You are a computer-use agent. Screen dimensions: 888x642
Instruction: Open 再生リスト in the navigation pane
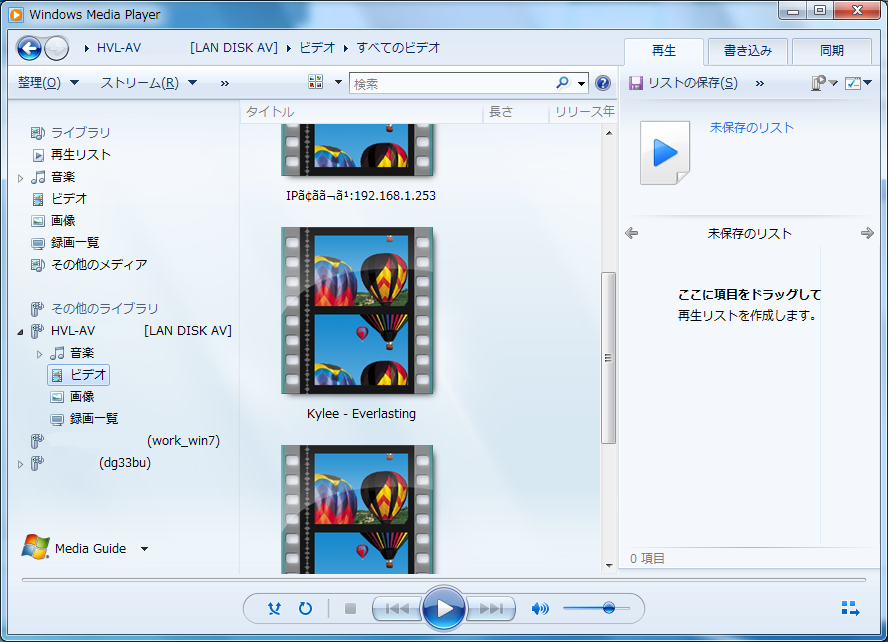pos(80,155)
